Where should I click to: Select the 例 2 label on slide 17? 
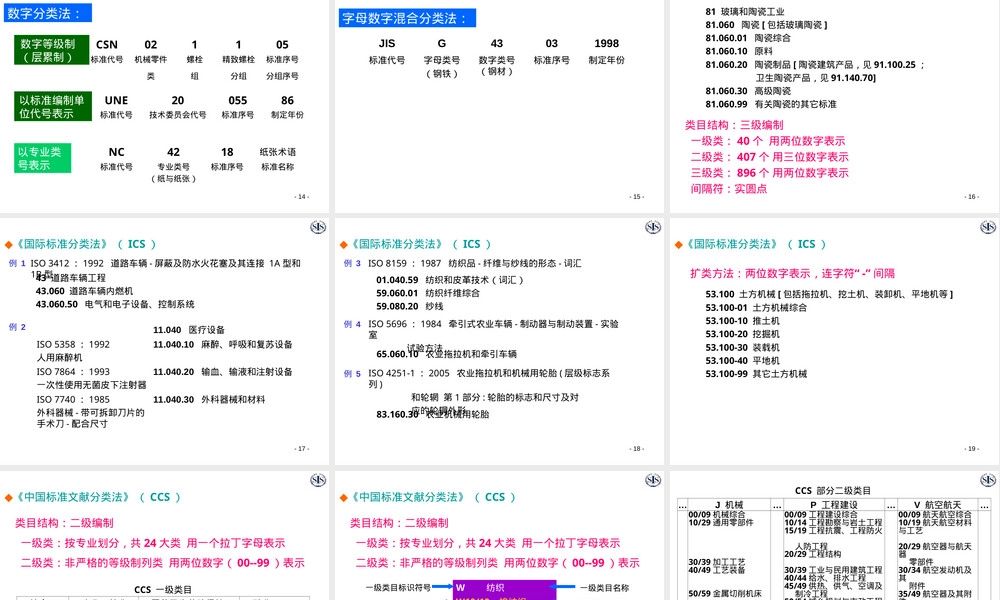point(17,327)
